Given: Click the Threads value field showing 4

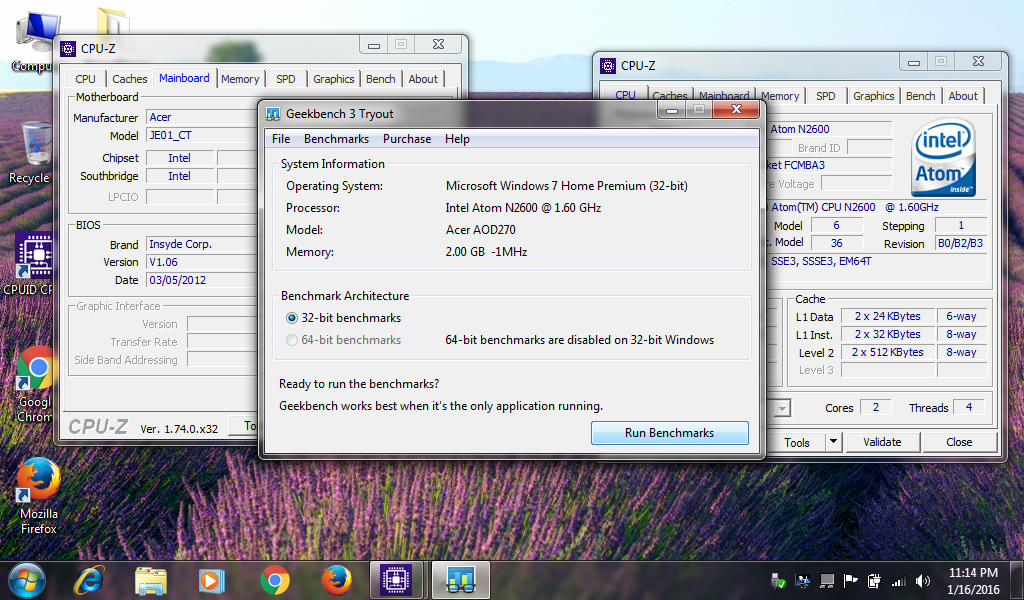Looking at the screenshot, I should tap(968, 407).
